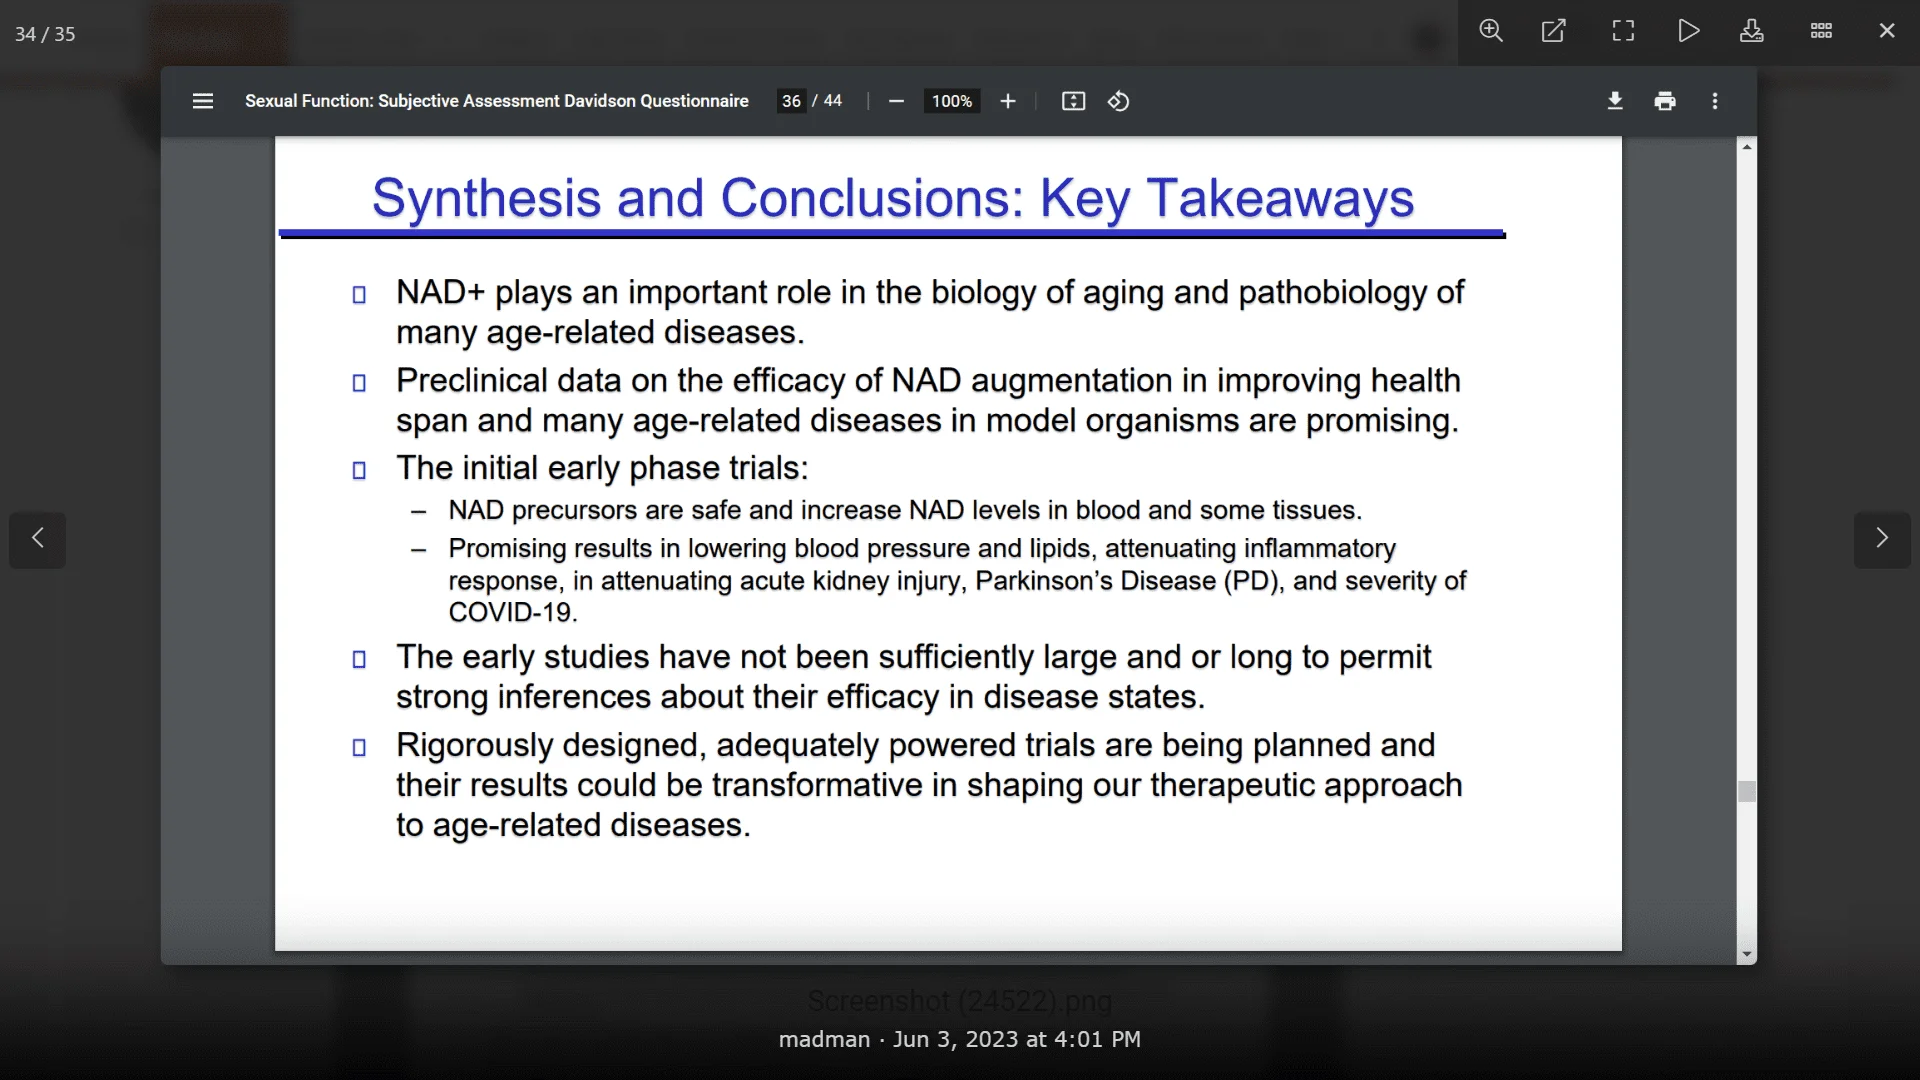Click caption 'madman · Jun 3, 2023 at 4:01 PM'
This screenshot has width=1920, height=1080.
tap(960, 1040)
